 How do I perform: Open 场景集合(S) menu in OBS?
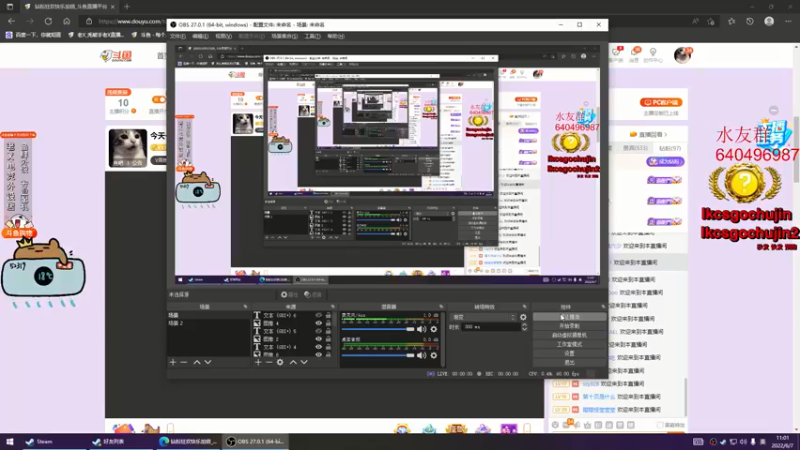click(284, 36)
